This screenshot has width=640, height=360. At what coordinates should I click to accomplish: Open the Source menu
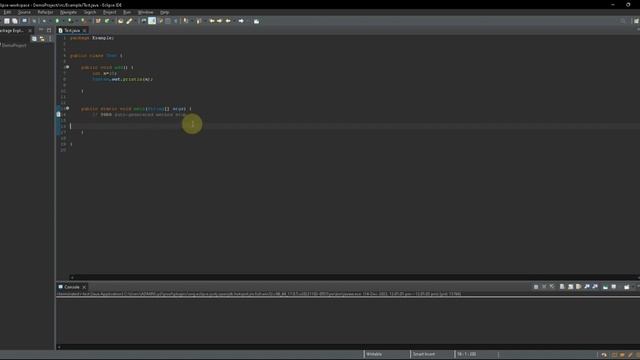pos(24,12)
